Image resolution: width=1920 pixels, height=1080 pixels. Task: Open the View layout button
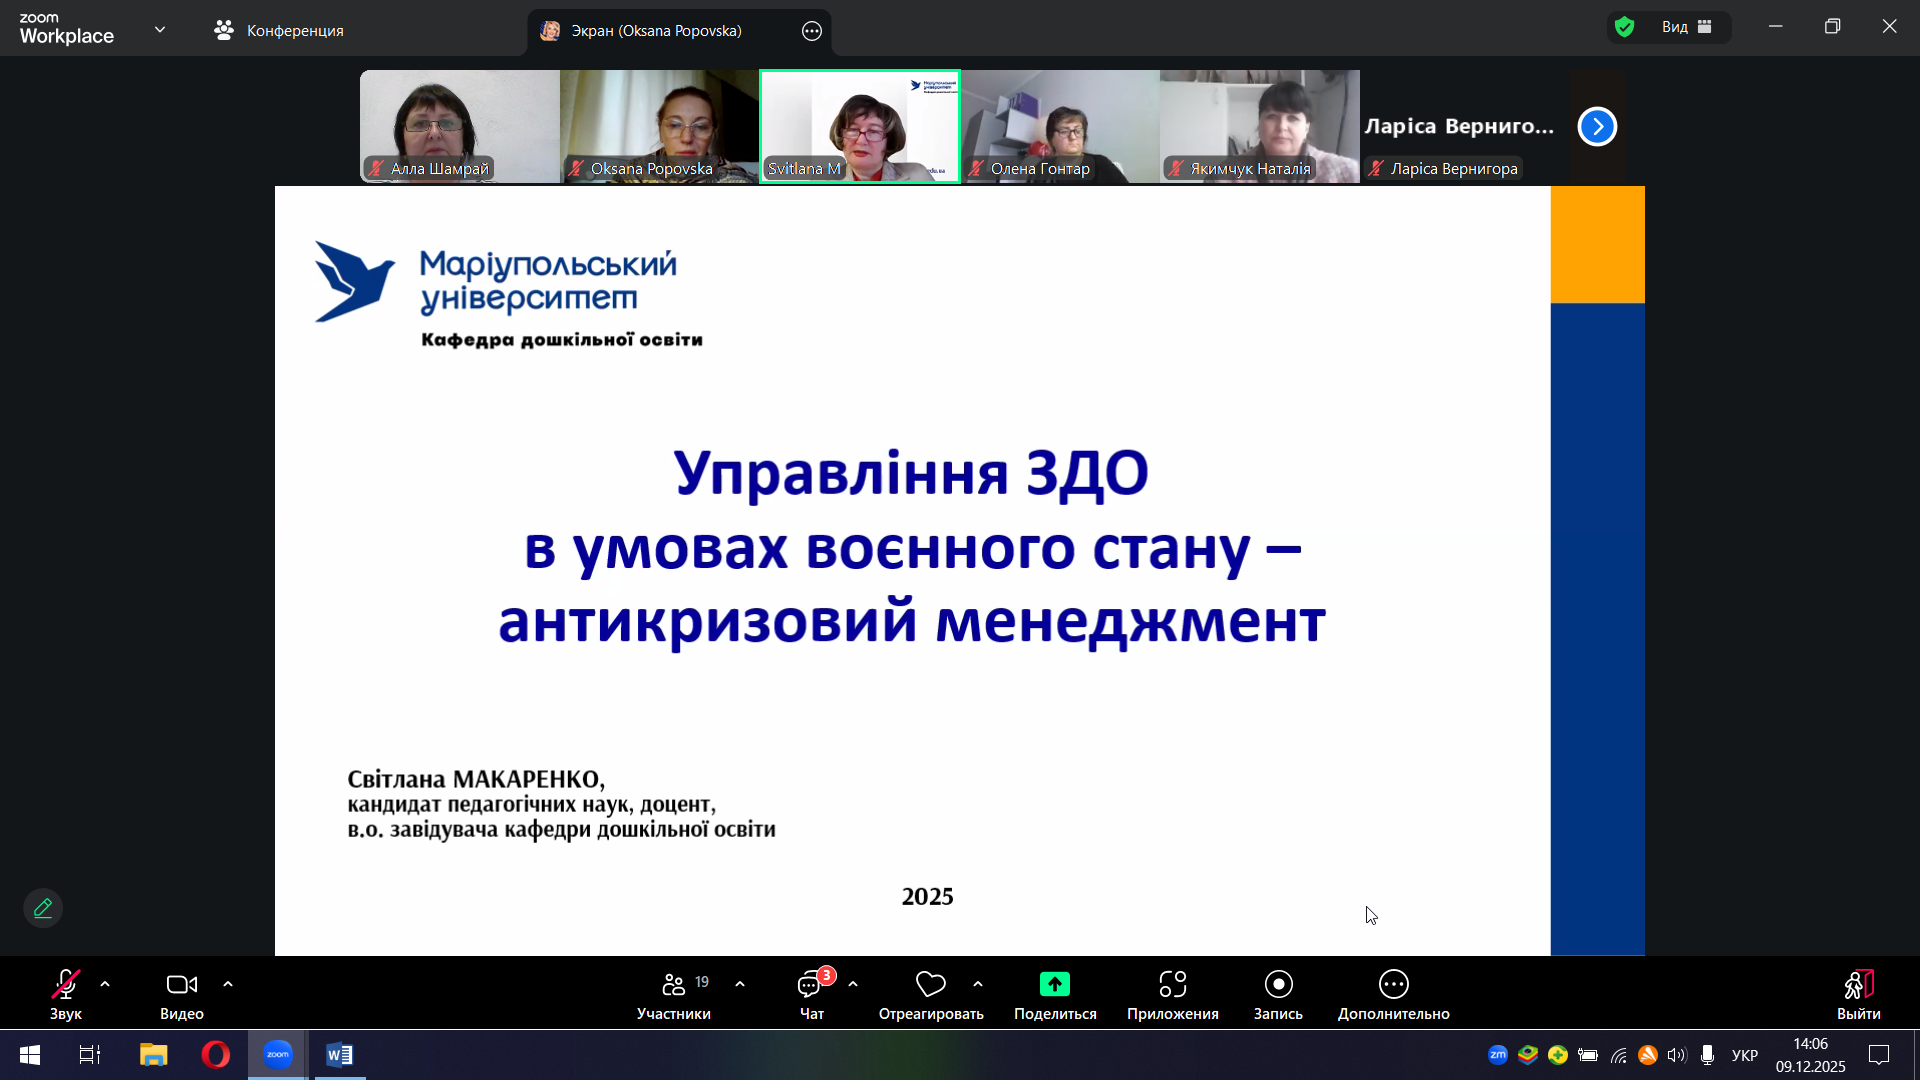click(x=1687, y=27)
